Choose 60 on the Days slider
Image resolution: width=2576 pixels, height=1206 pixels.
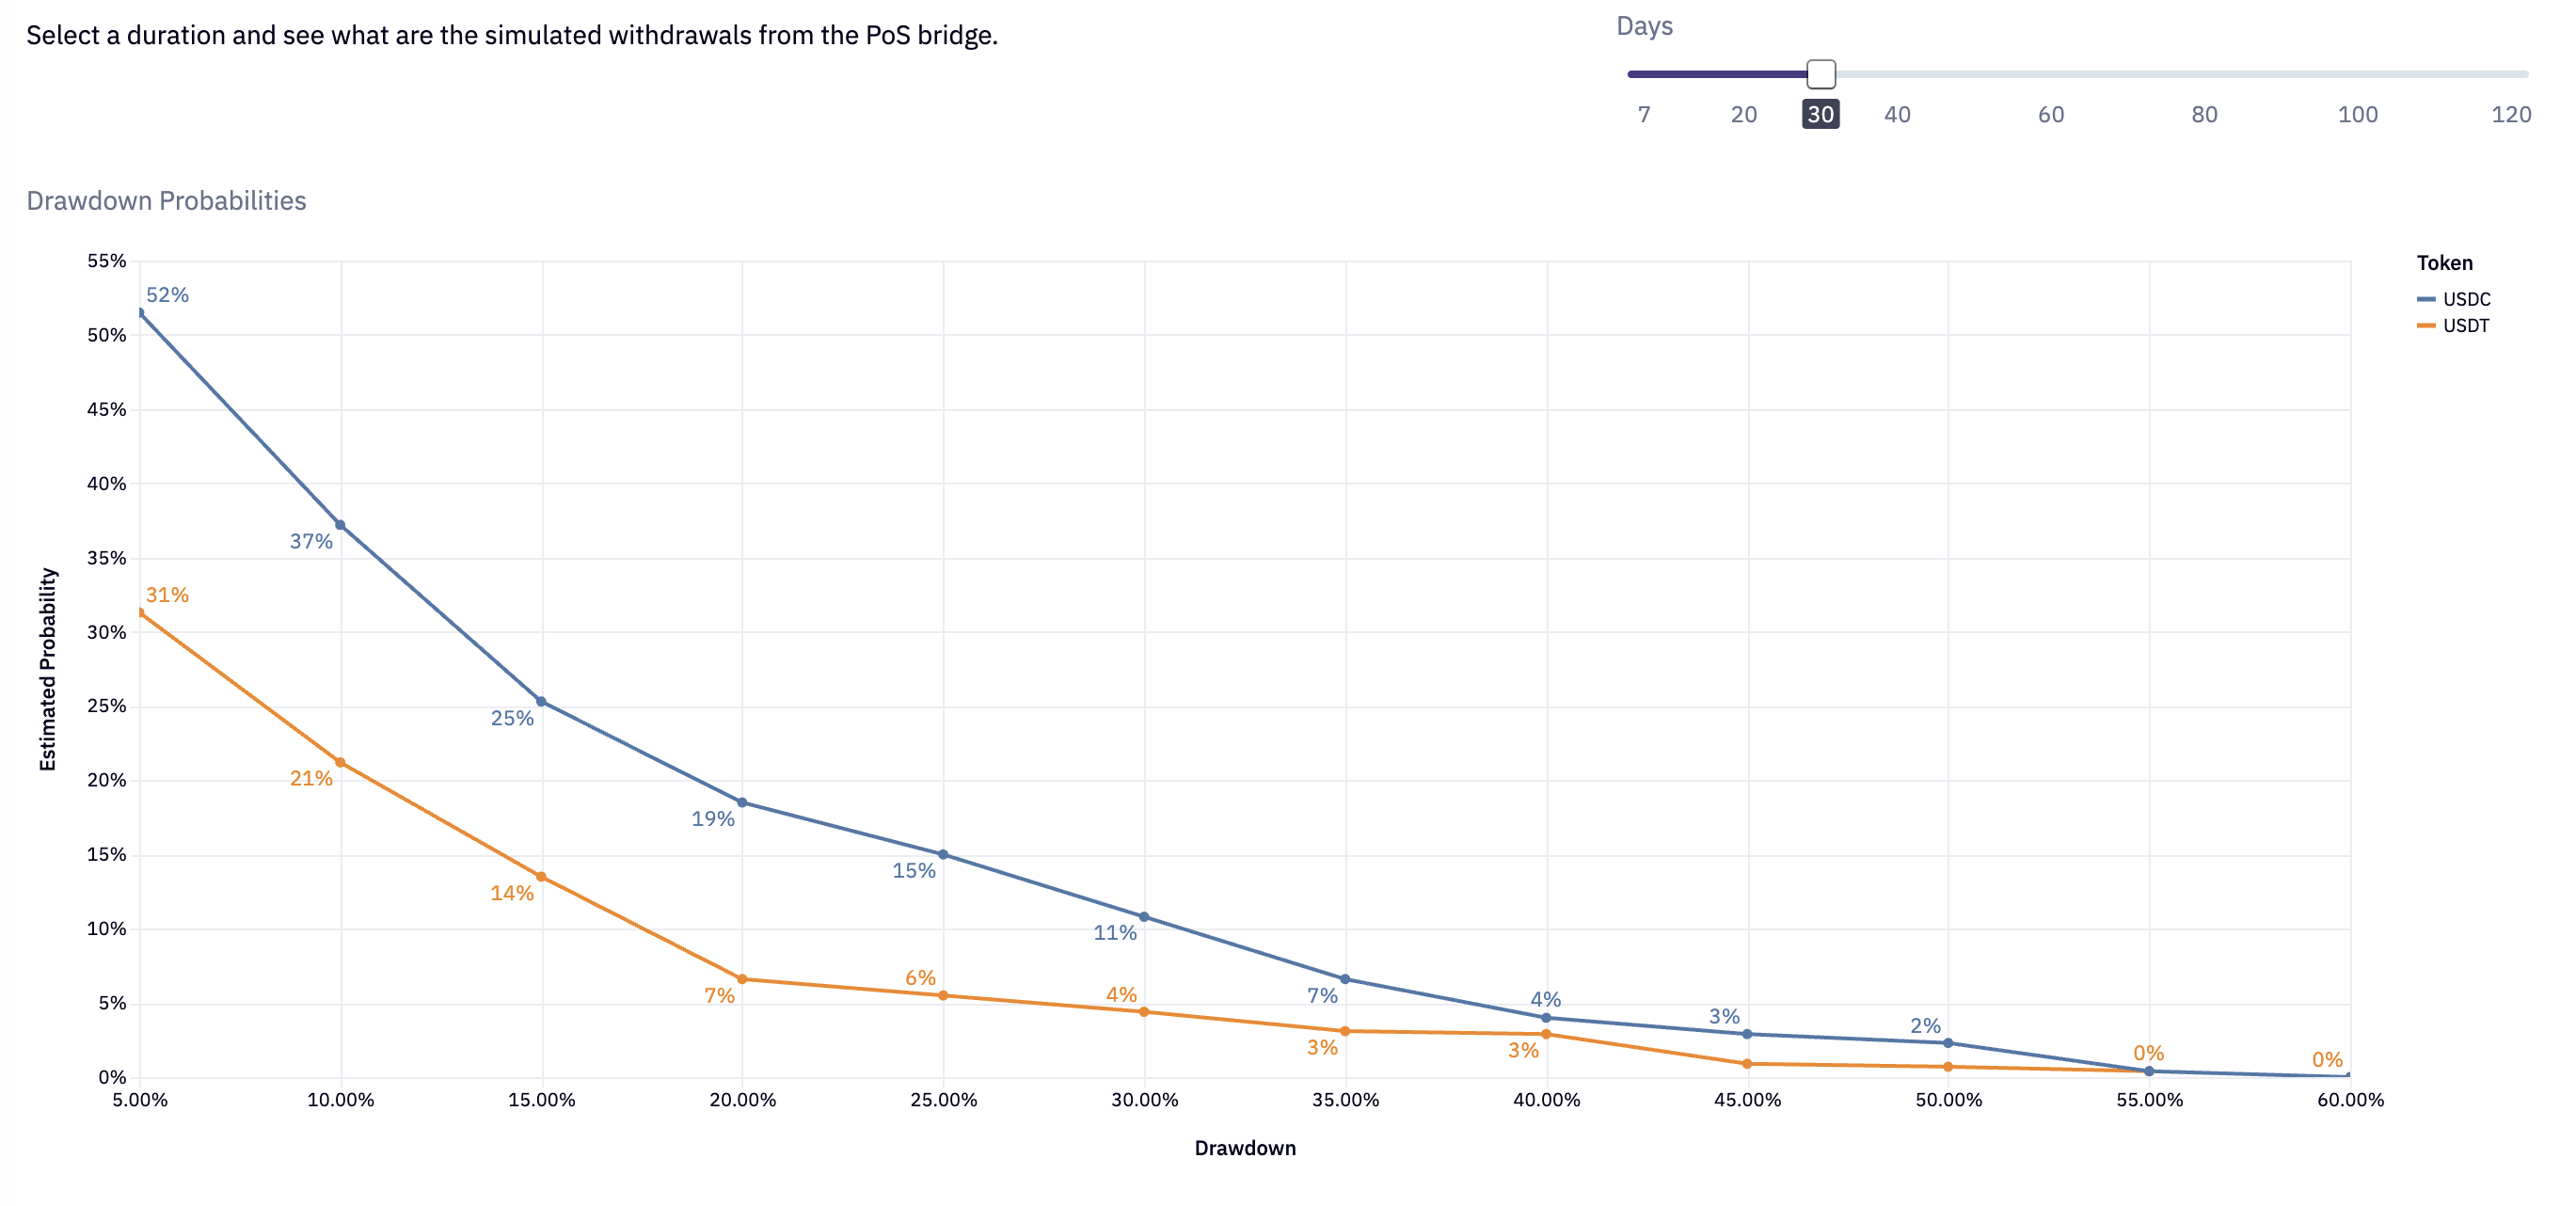[x=2051, y=114]
